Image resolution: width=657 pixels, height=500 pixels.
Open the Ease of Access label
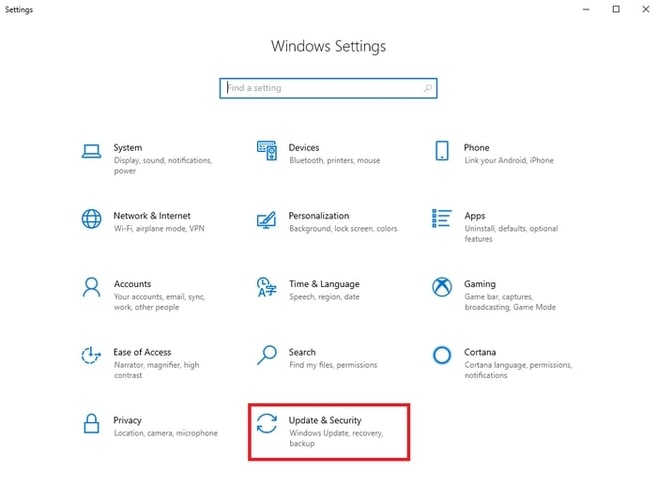click(x=142, y=352)
